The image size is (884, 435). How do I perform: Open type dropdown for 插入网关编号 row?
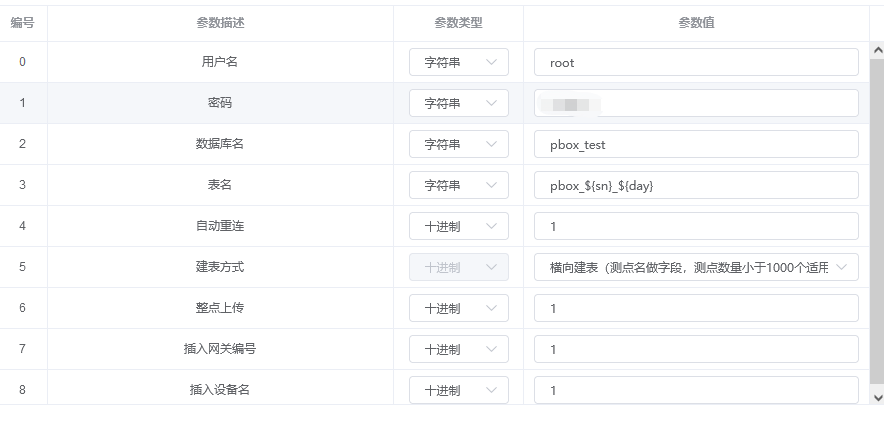[x=458, y=349]
